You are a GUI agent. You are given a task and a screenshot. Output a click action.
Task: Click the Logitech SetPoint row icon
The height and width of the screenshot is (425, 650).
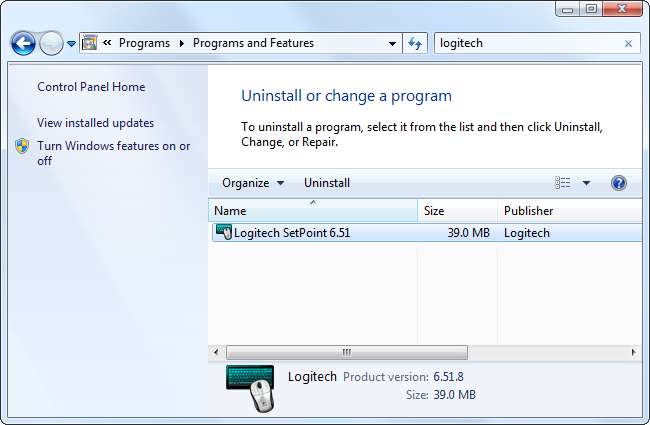224,232
